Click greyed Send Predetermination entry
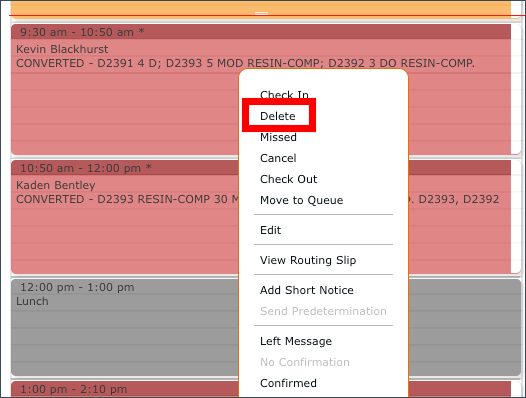The image size is (526, 398). 323,311
